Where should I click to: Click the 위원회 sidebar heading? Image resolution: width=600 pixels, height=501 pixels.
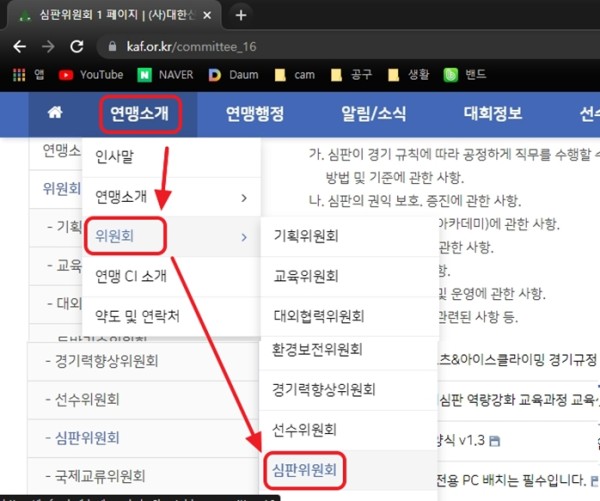click(x=62, y=188)
